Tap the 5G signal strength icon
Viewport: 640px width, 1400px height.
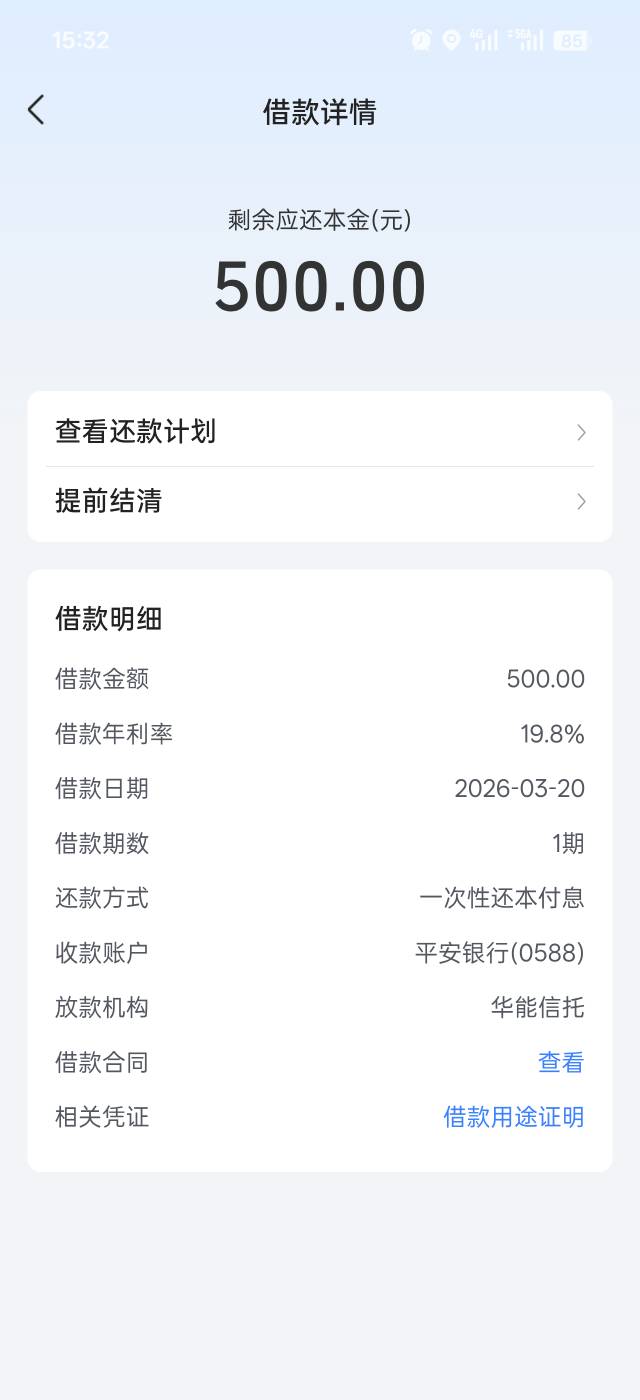(525, 40)
